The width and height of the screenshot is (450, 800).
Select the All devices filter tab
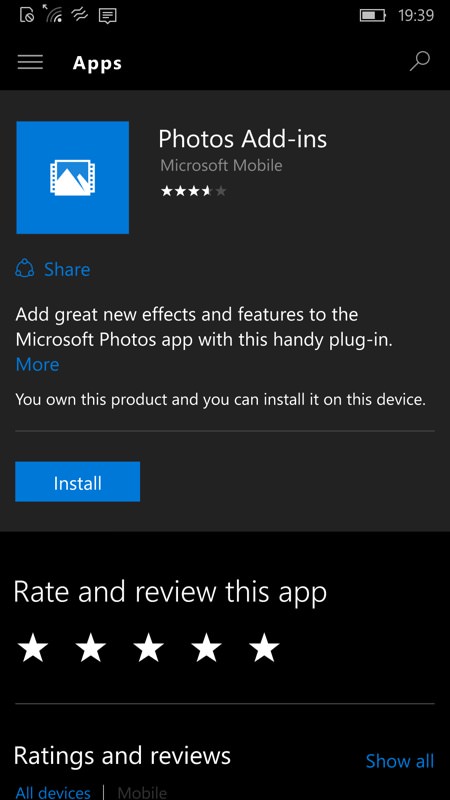[53, 792]
